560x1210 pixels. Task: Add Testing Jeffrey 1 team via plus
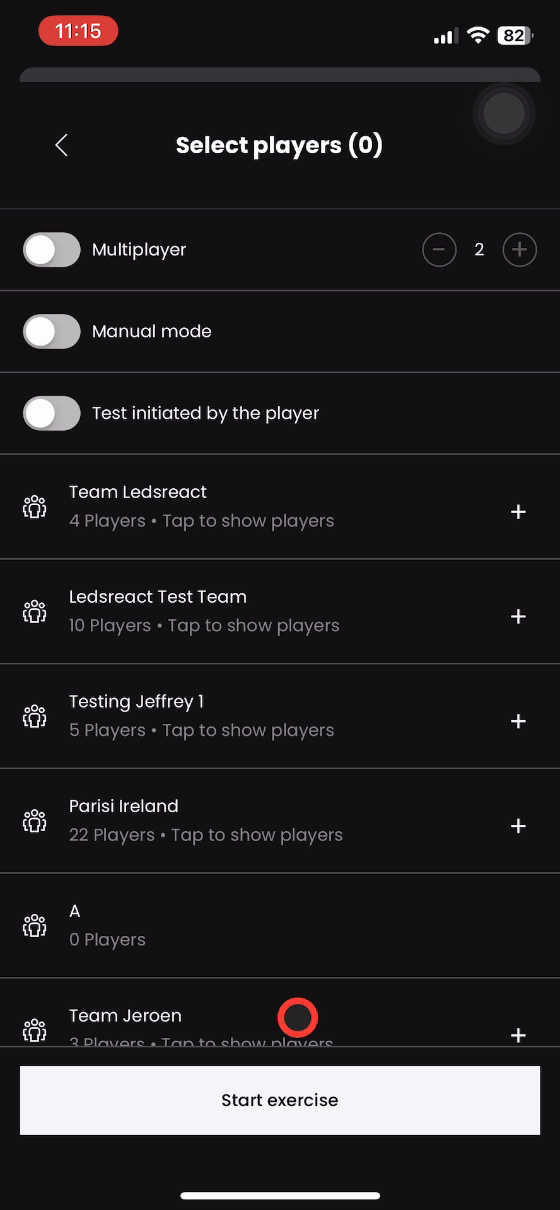coord(518,721)
